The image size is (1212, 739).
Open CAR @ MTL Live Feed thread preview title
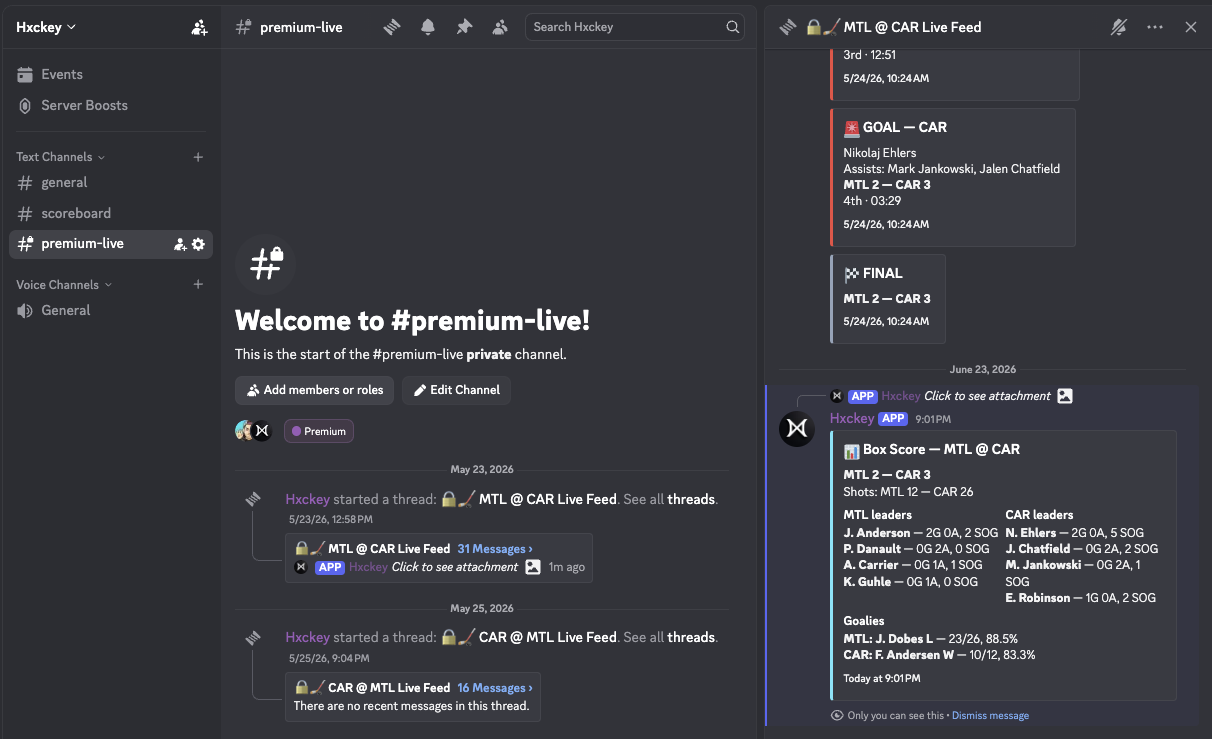389,688
